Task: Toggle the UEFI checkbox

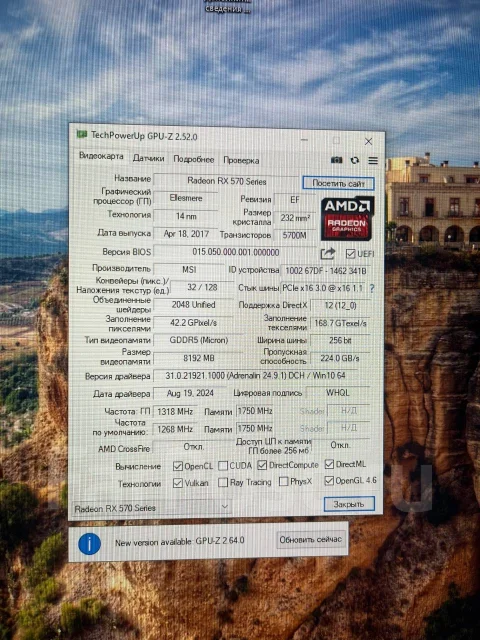Action: point(350,254)
